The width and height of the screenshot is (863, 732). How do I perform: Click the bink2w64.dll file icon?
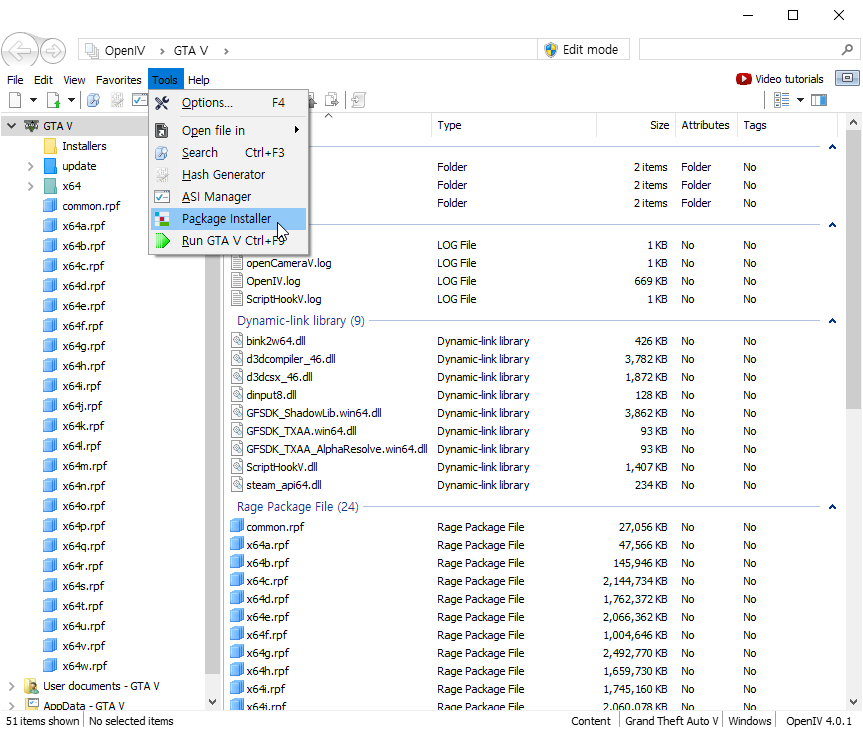pos(237,341)
